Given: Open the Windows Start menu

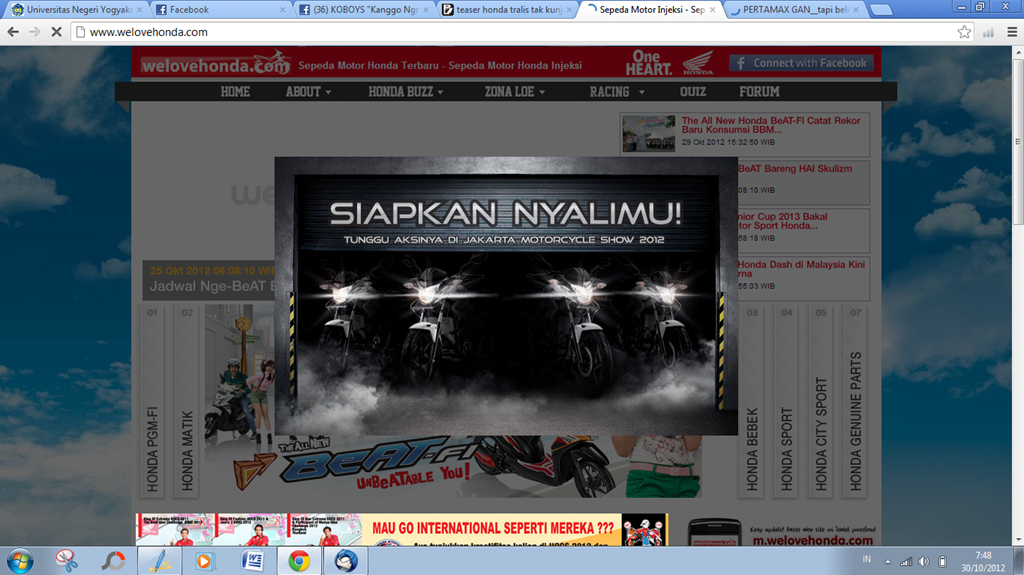Looking at the screenshot, I should click(19, 560).
